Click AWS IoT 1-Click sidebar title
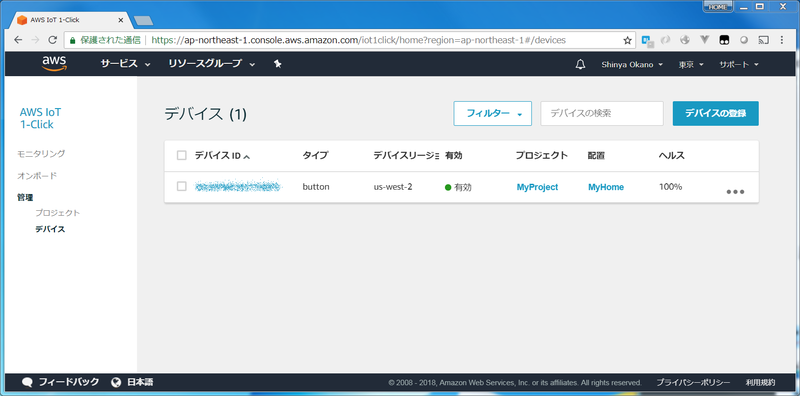This screenshot has height=396, width=800. 40,118
